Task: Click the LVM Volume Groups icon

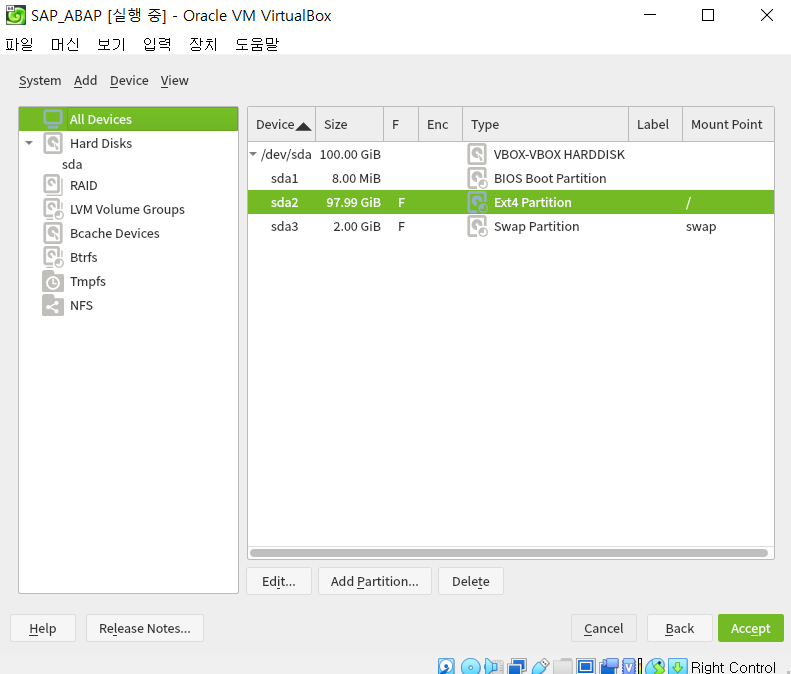Action: (53, 209)
